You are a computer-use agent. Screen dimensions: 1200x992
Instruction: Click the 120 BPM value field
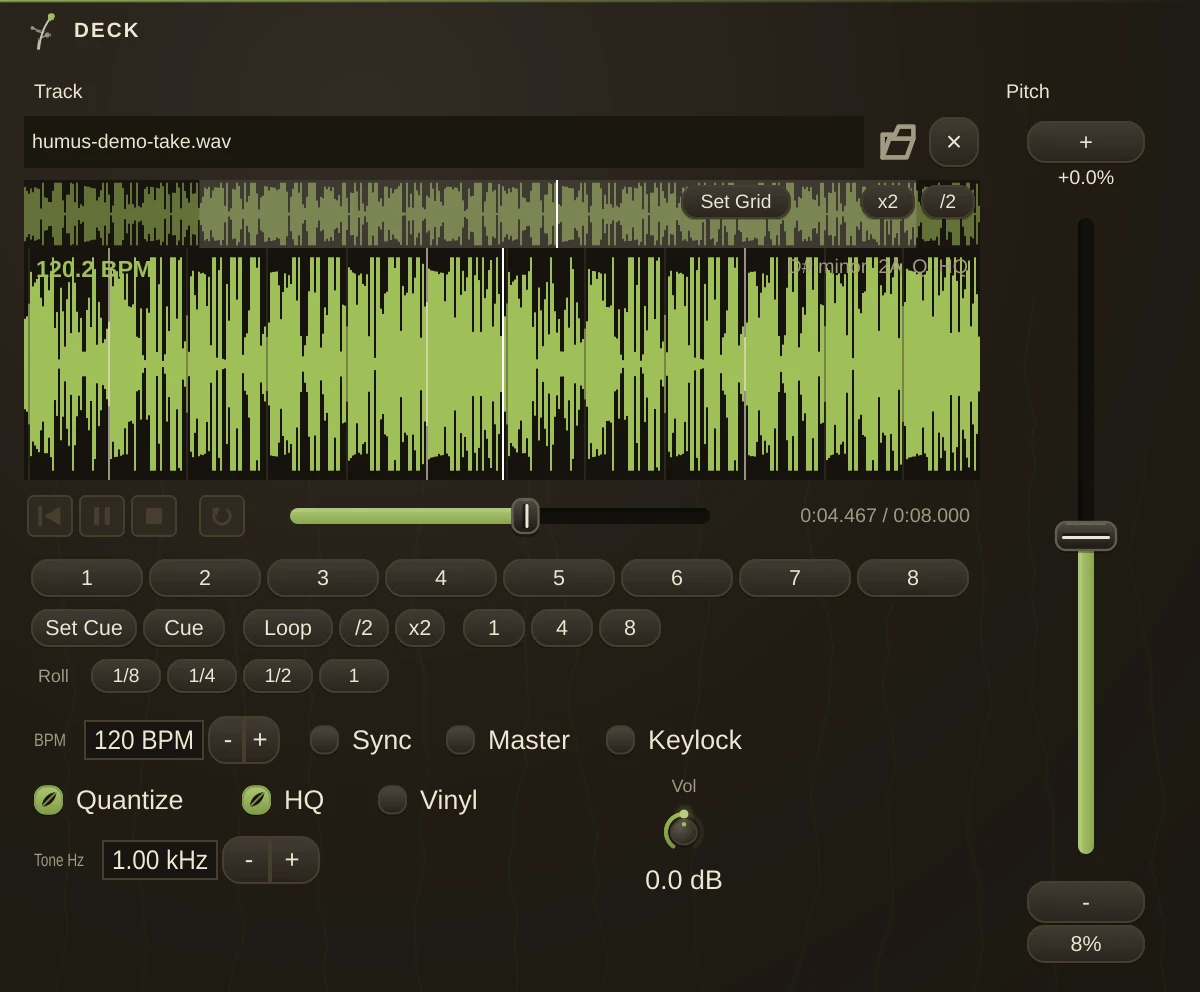144,740
